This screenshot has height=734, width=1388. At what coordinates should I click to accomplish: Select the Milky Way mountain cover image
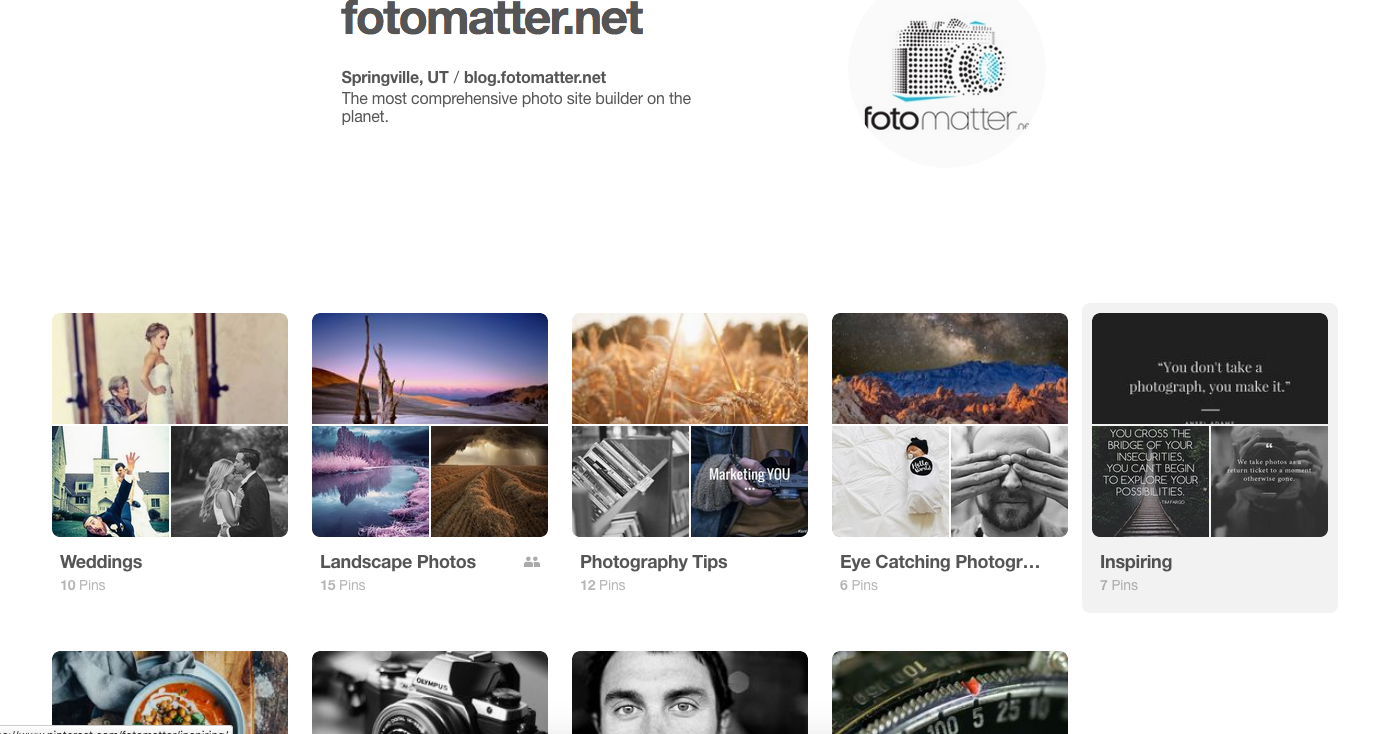(950, 368)
